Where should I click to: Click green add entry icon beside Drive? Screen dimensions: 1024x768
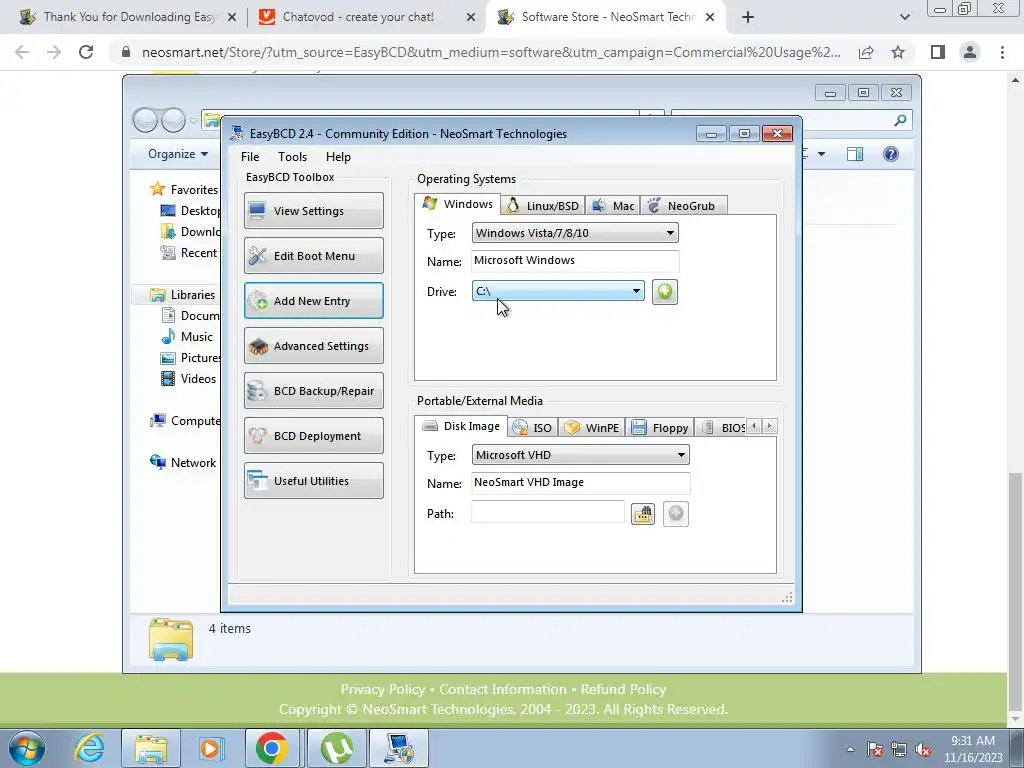664,292
